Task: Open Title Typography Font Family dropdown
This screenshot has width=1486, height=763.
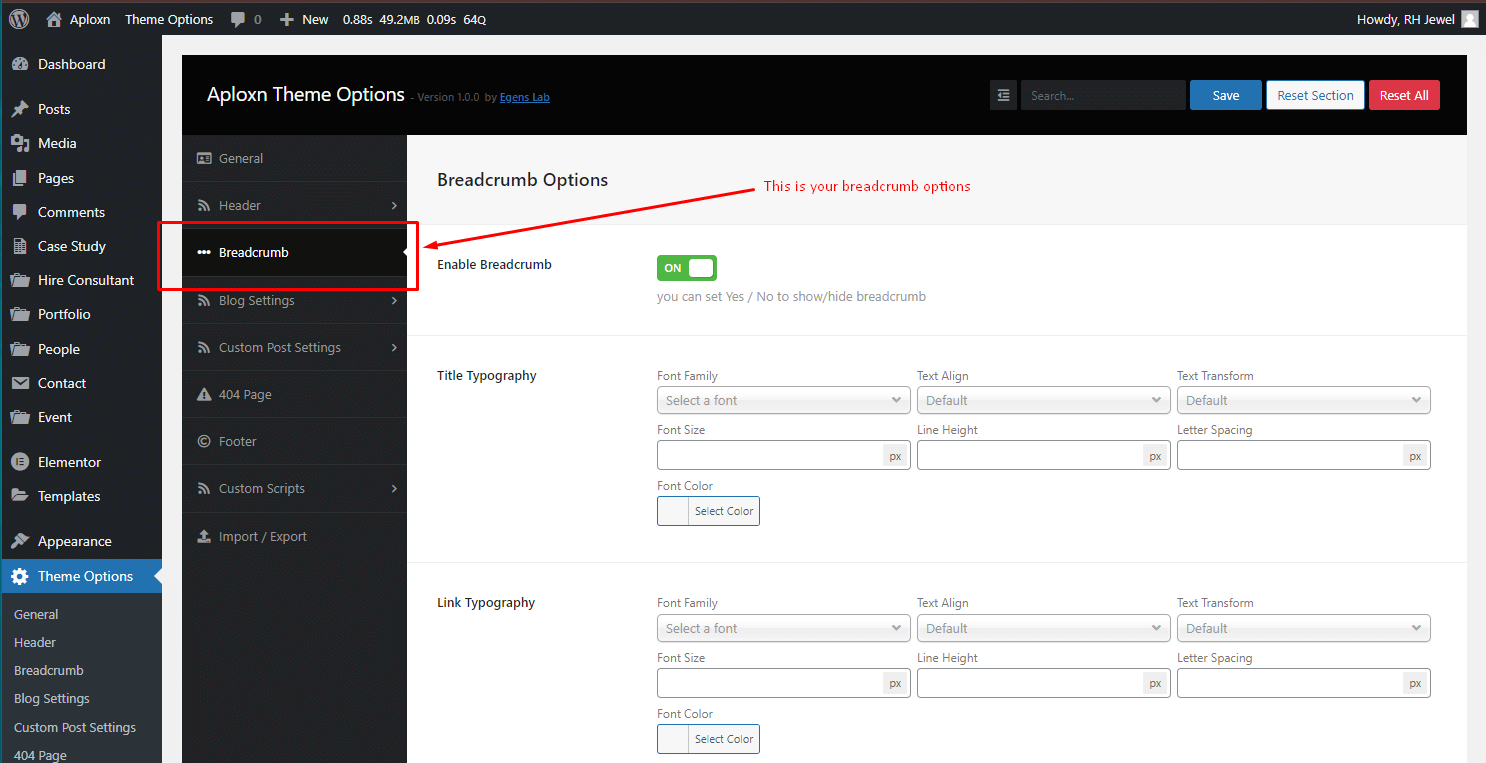Action: click(x=783, y=400)
